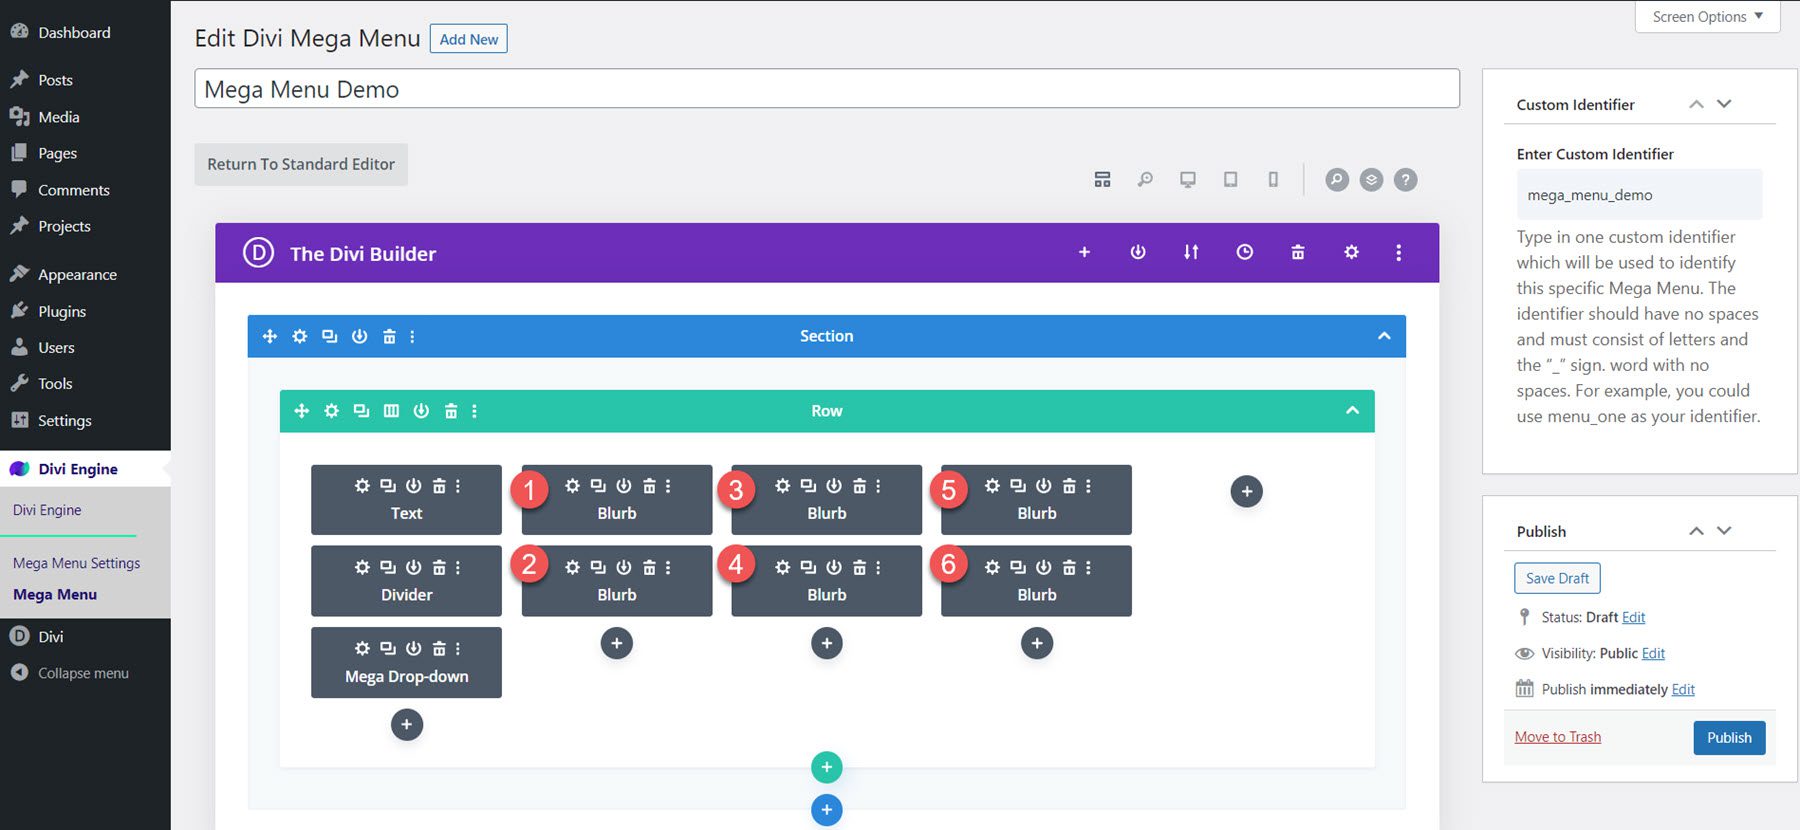Open three-dot menu in builder header

tap(1398, 252)
